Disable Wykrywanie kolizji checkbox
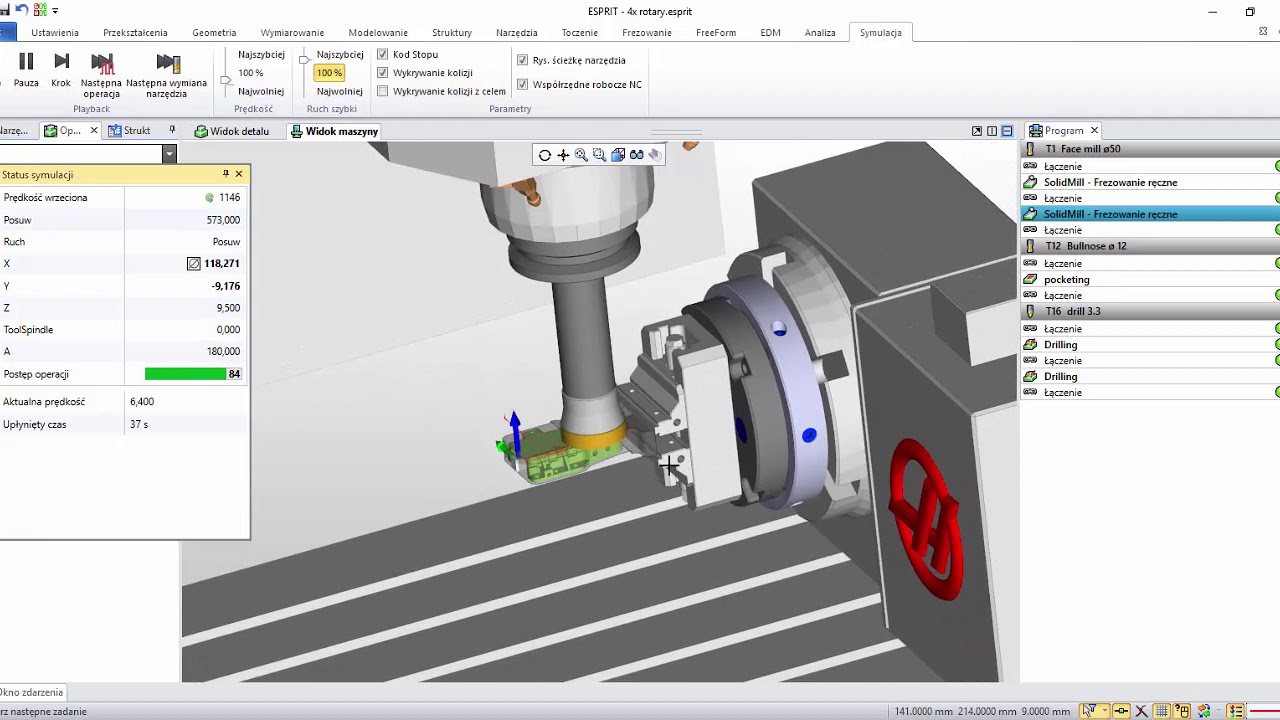Screen dimensions: 1280x720 (x=383, y=72)
